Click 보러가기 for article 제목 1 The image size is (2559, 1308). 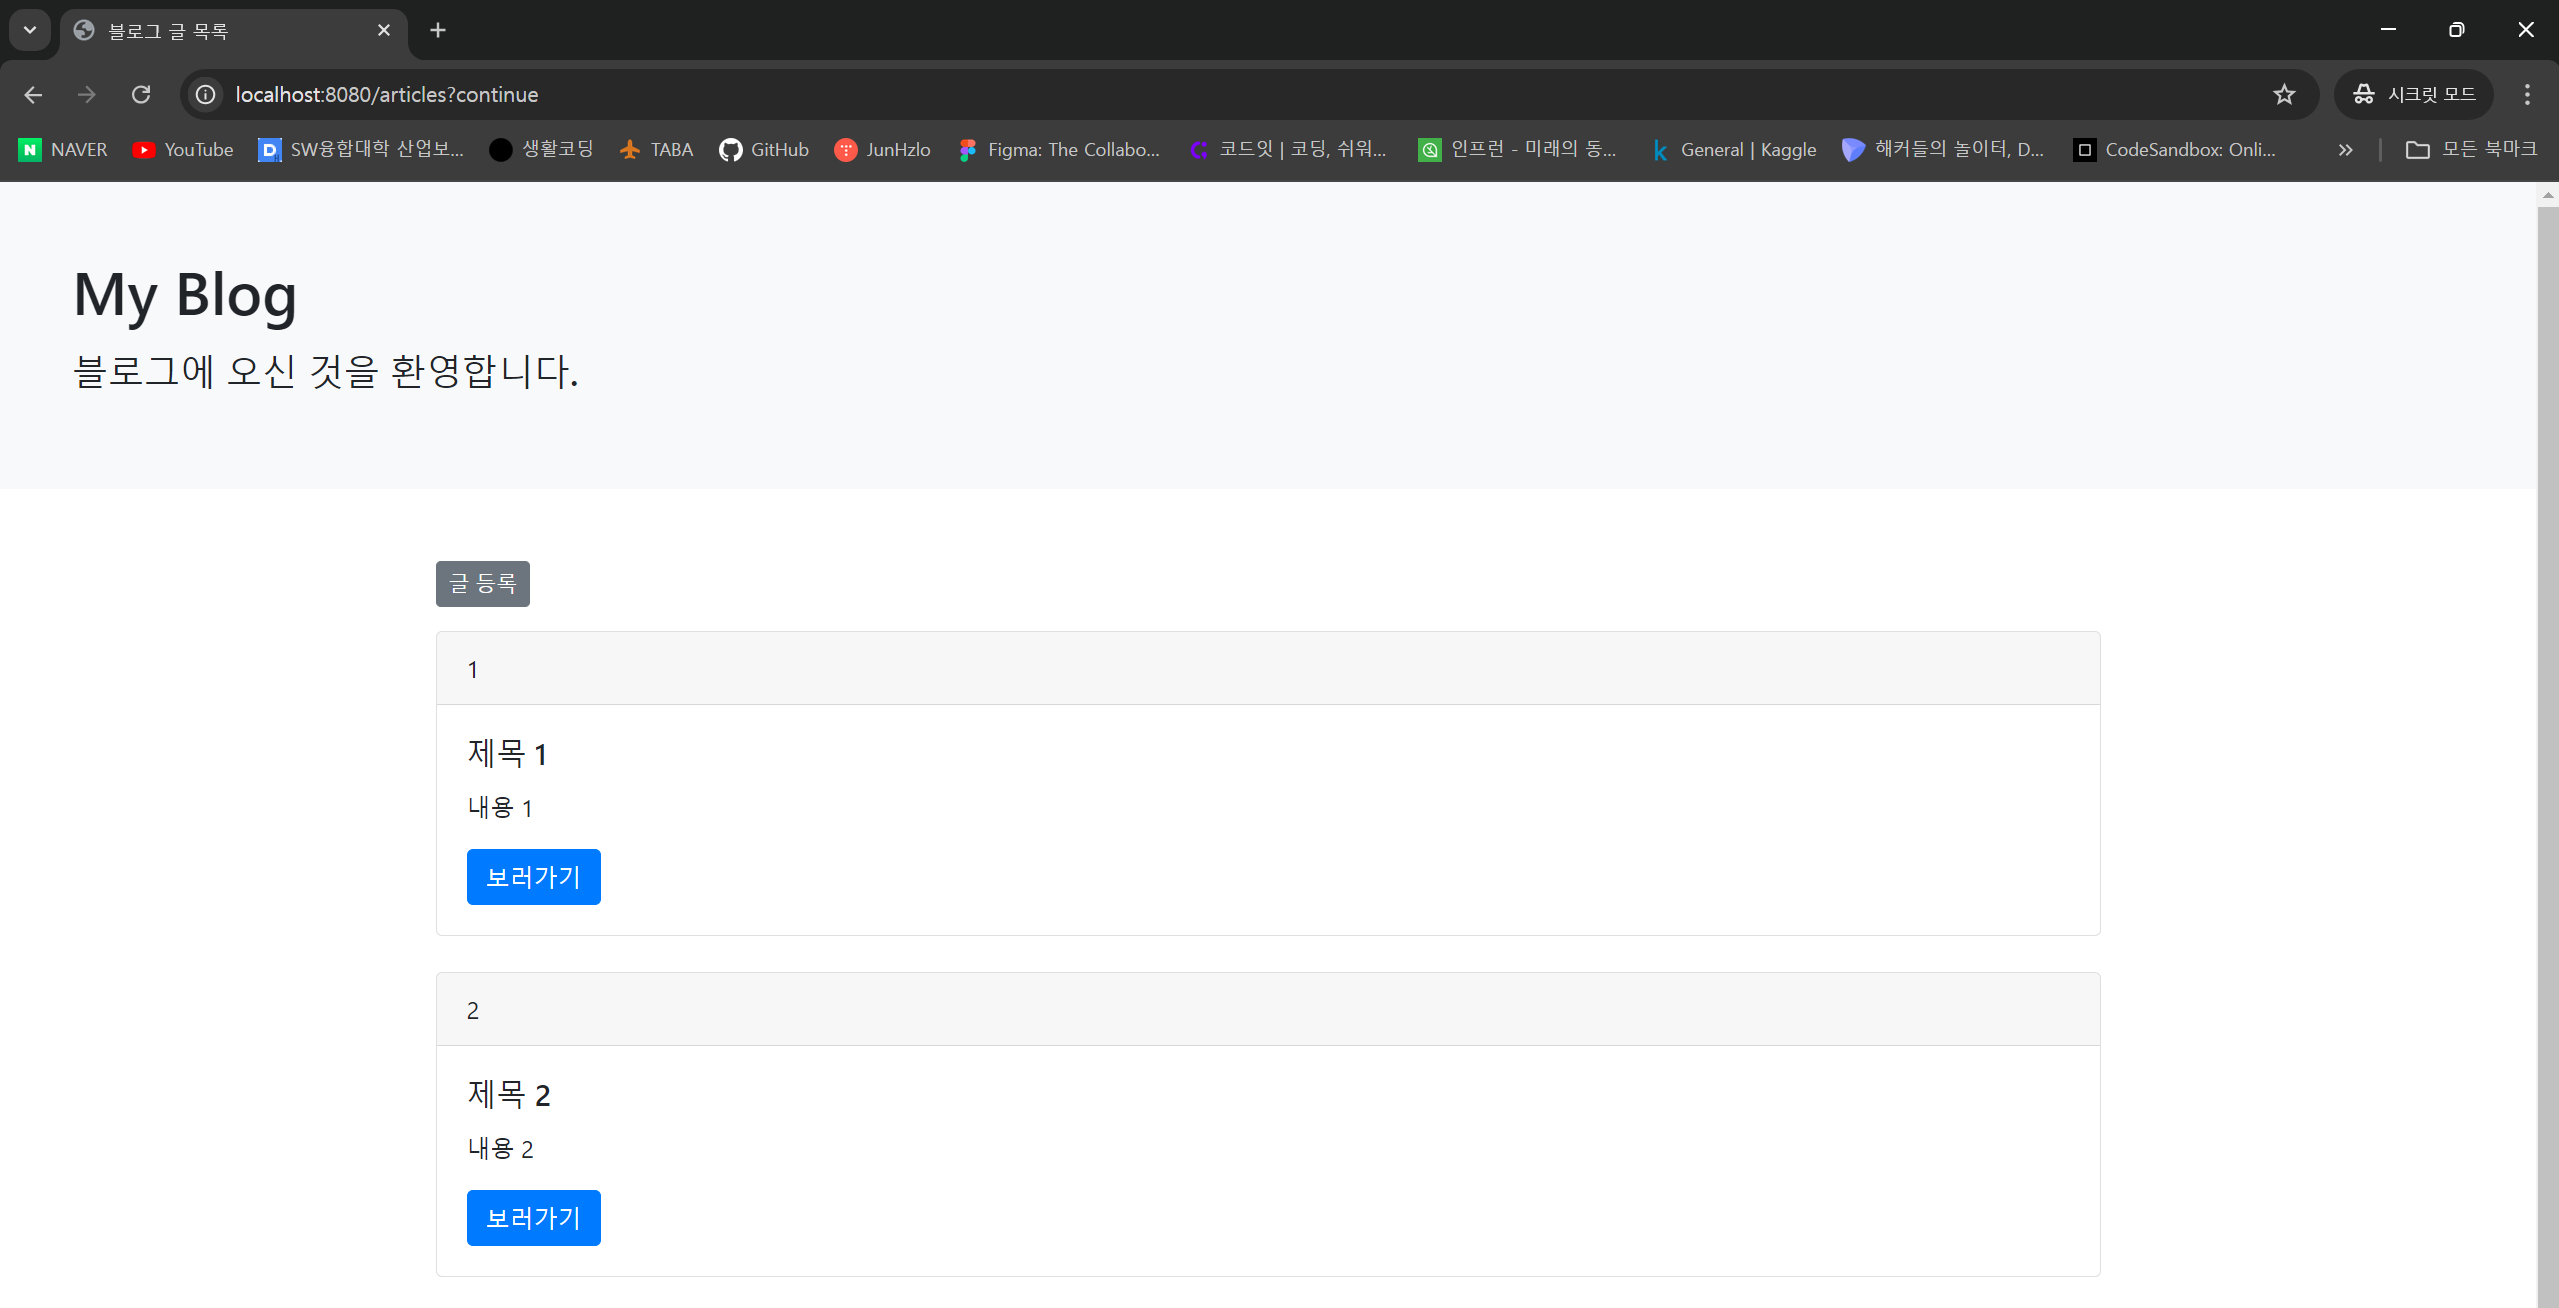(x=533, y=877)
